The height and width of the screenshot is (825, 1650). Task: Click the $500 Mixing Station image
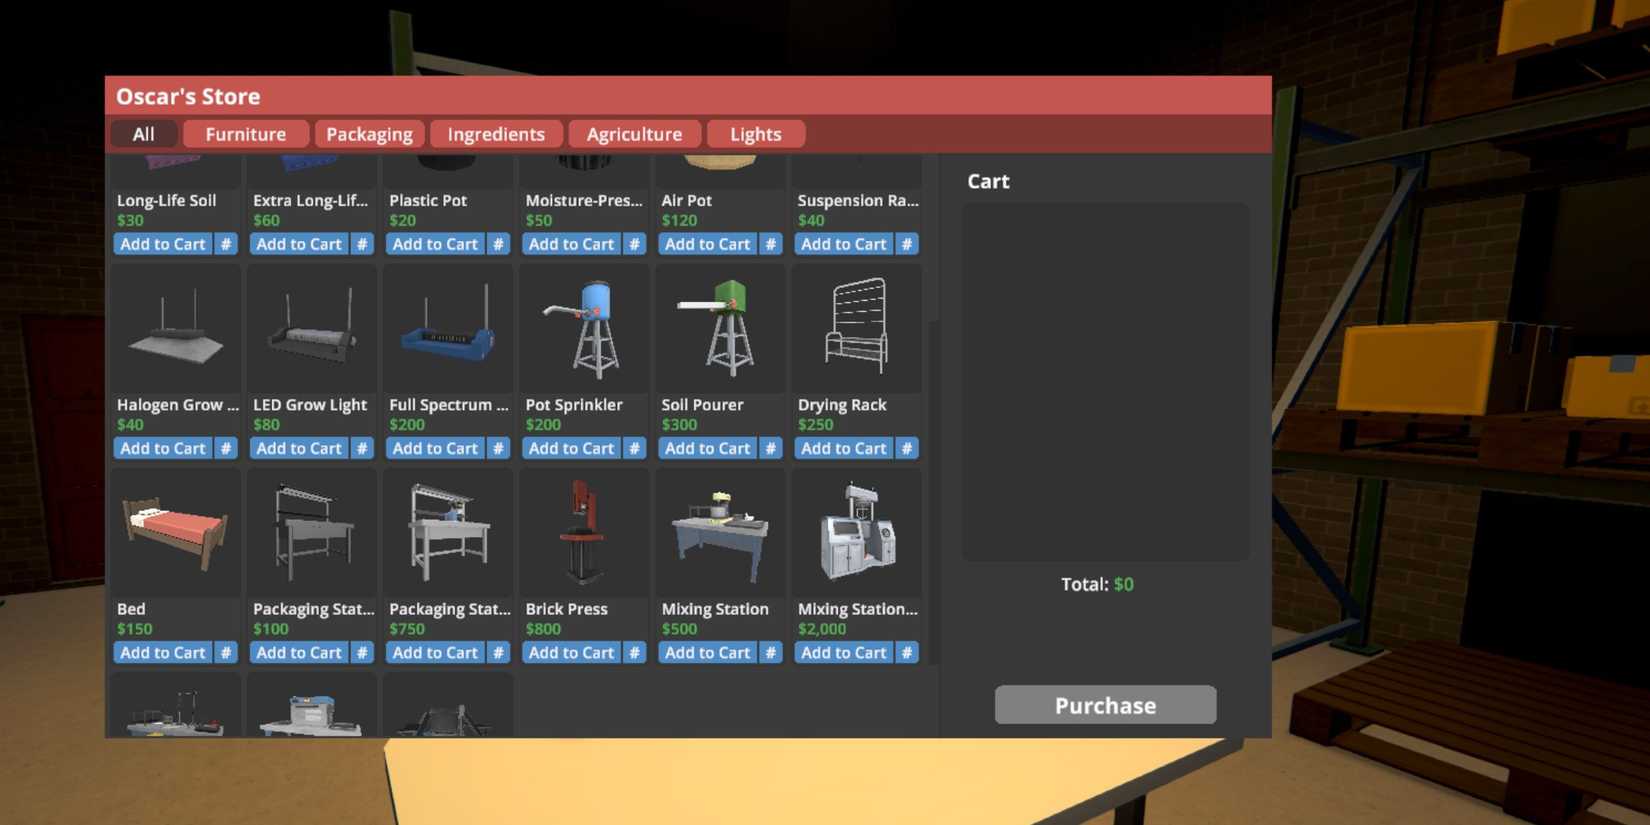[x=720, y=534]
